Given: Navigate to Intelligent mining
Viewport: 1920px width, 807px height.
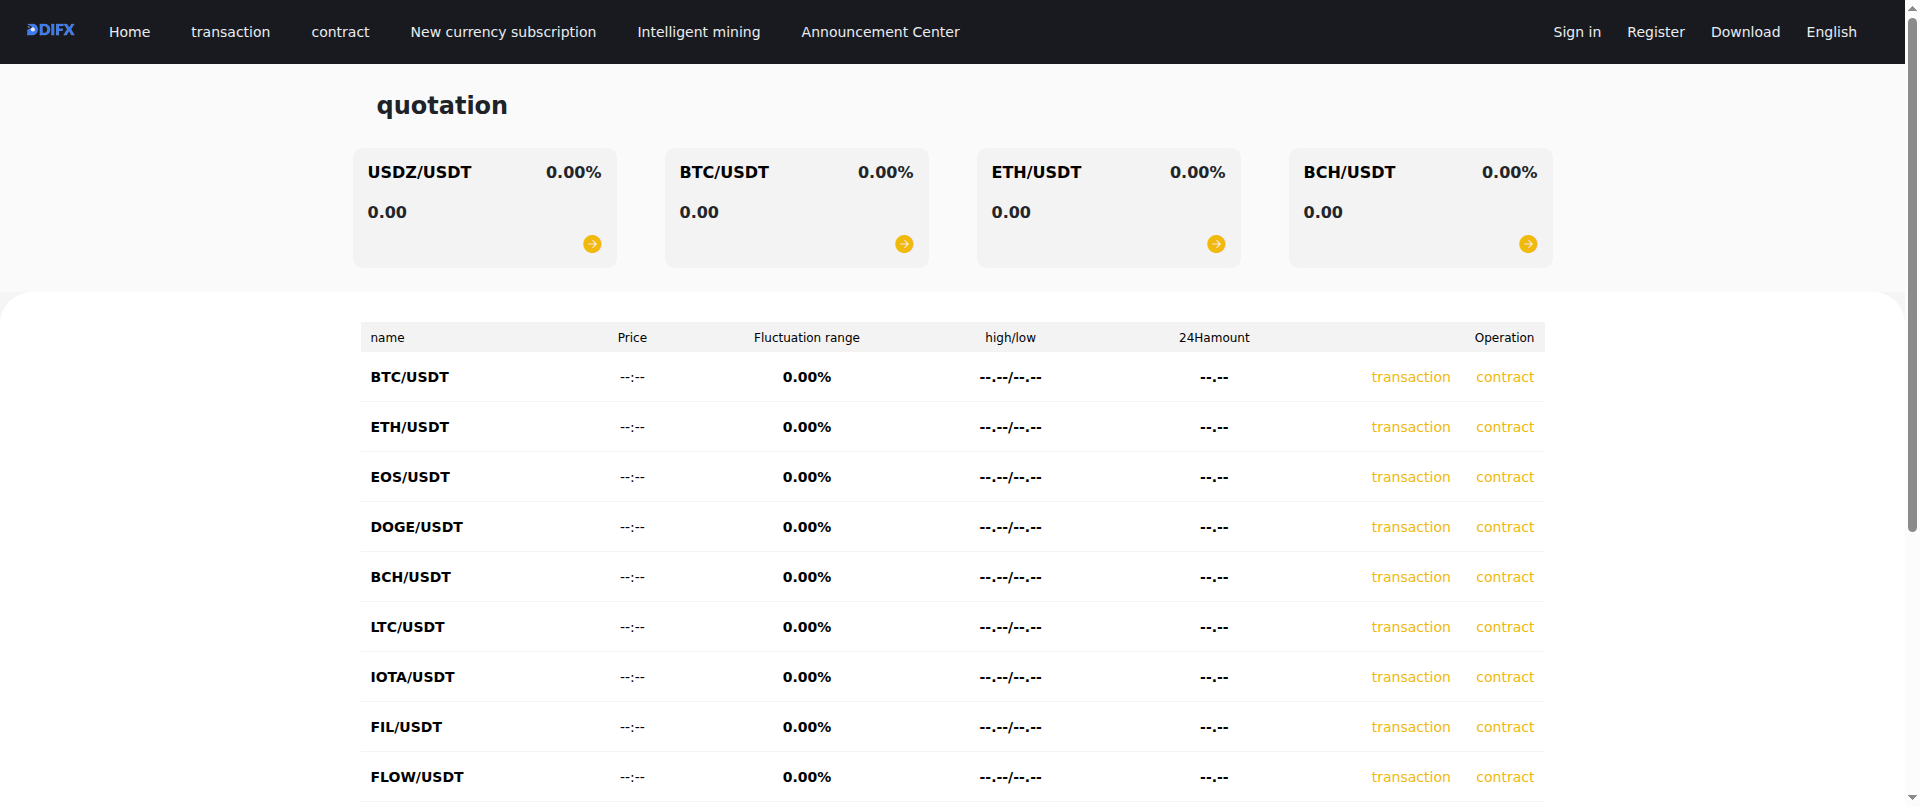Looking at the screenshot, I should 699,32.
